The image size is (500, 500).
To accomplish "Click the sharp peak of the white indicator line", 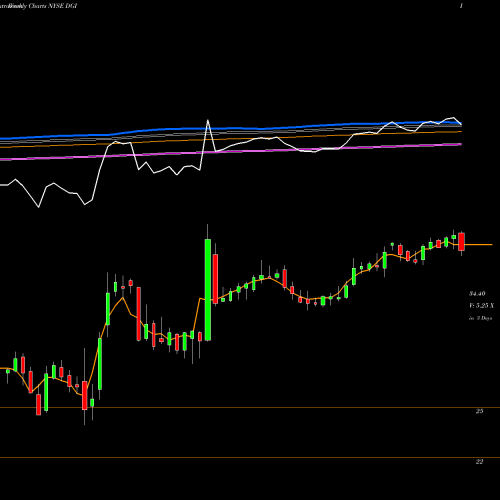I will [208, 121].
